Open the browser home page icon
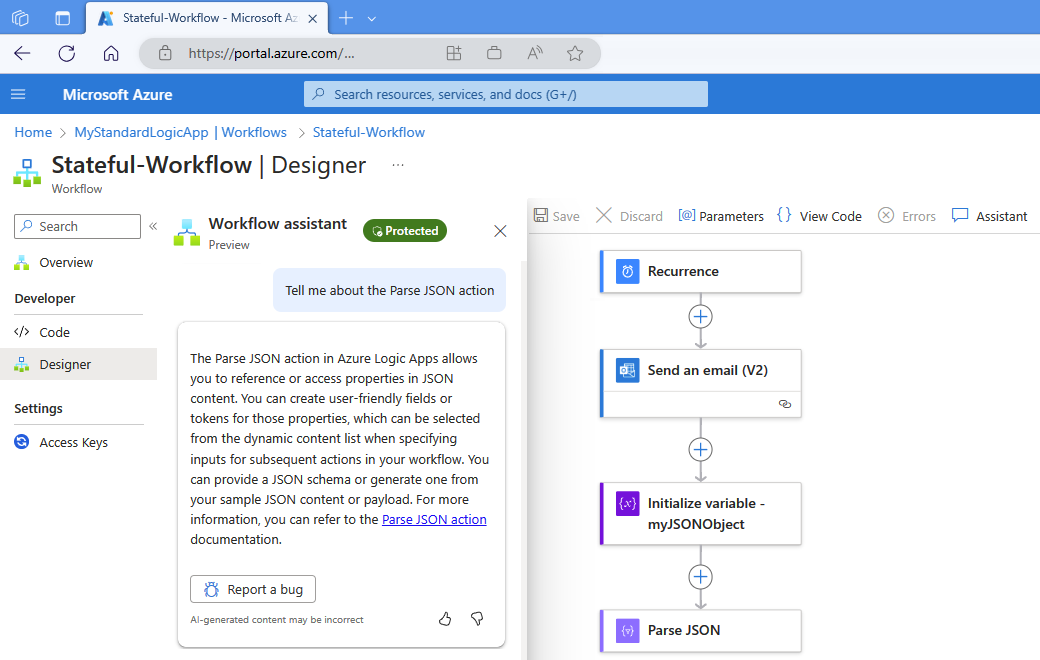 coord(111,53)
